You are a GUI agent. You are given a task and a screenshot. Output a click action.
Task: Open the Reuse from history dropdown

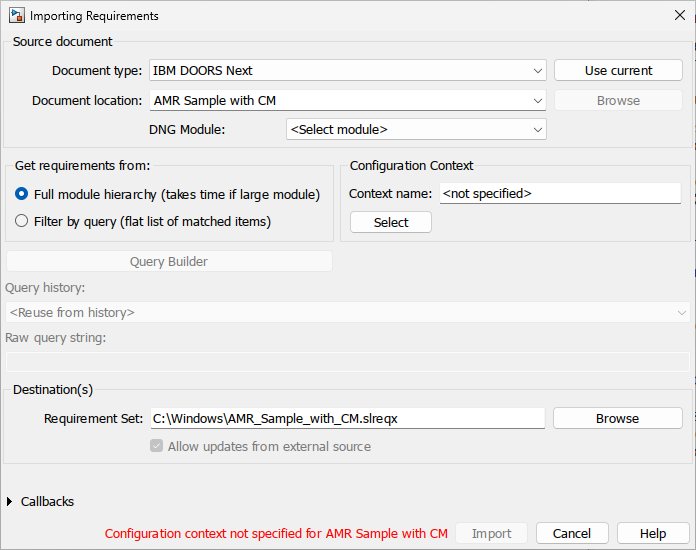348,313
